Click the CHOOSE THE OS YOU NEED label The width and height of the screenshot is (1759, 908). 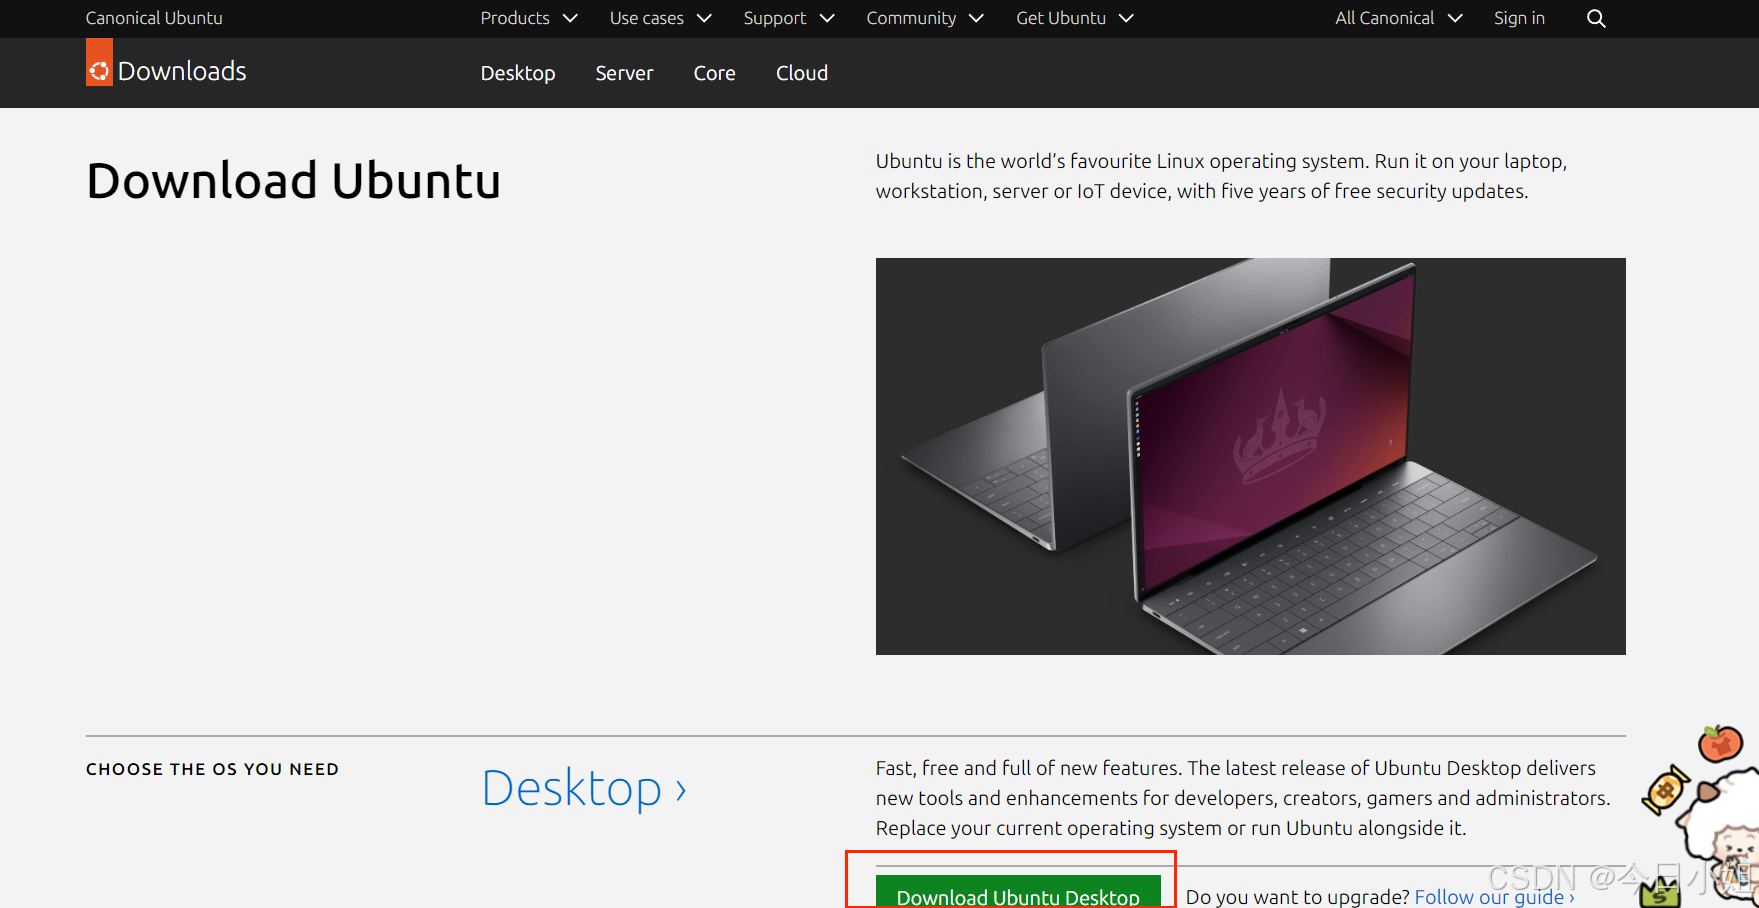pyautogui.click(x=212, y=769)
